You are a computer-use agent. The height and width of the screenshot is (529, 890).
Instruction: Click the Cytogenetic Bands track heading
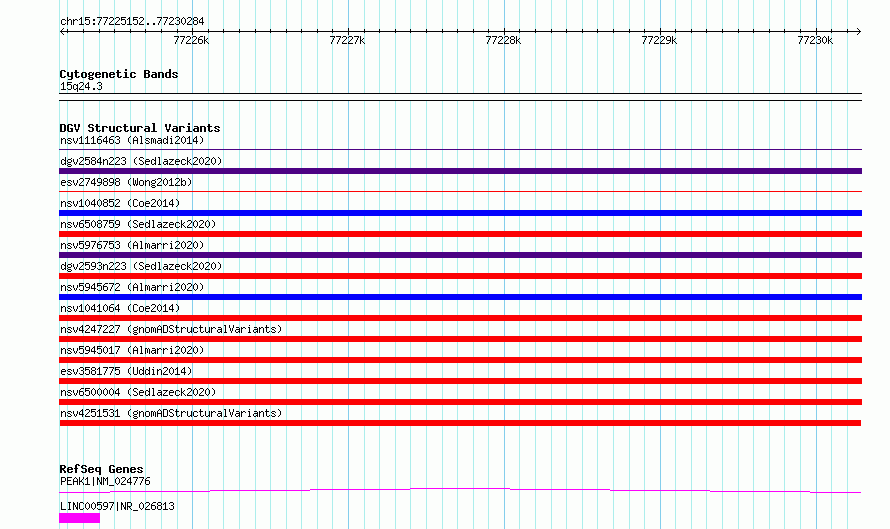tap(119, 74)
